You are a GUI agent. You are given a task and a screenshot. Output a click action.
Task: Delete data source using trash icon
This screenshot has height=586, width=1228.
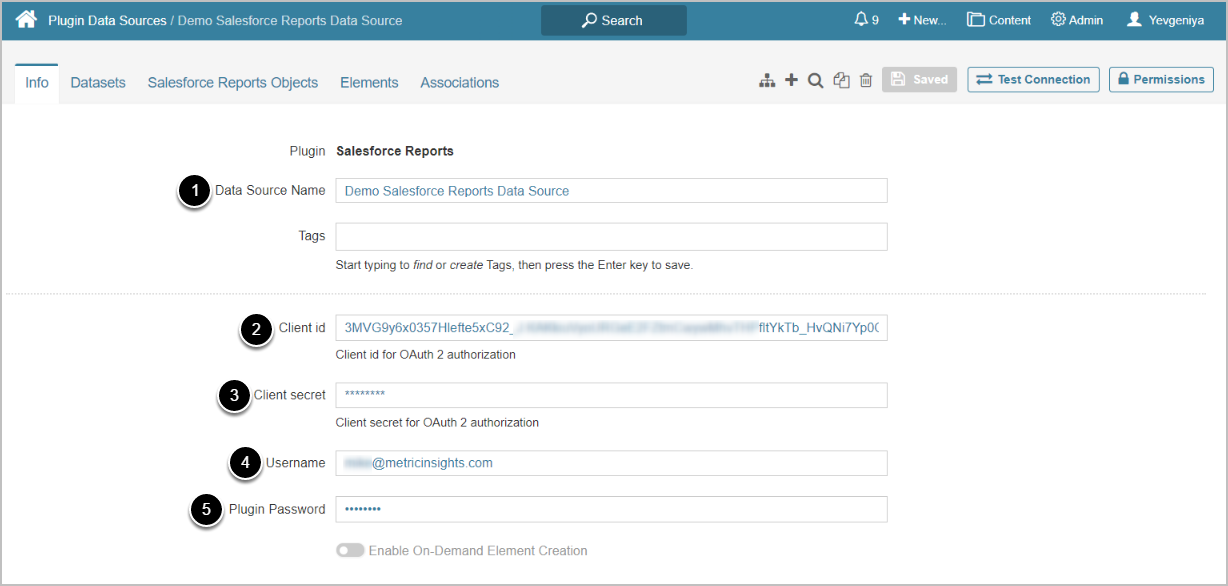[x=866, y=81]
